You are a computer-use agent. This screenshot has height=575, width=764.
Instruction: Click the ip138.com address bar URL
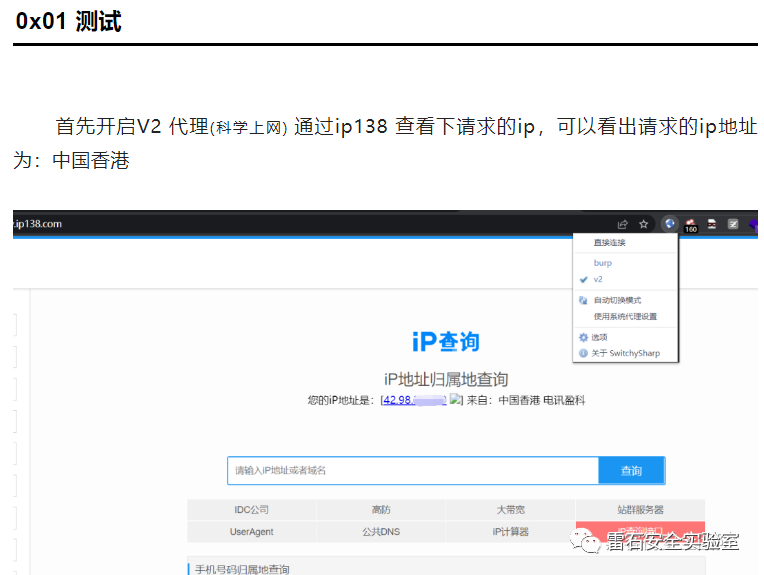pyautogui.click(x=38, y=224)
